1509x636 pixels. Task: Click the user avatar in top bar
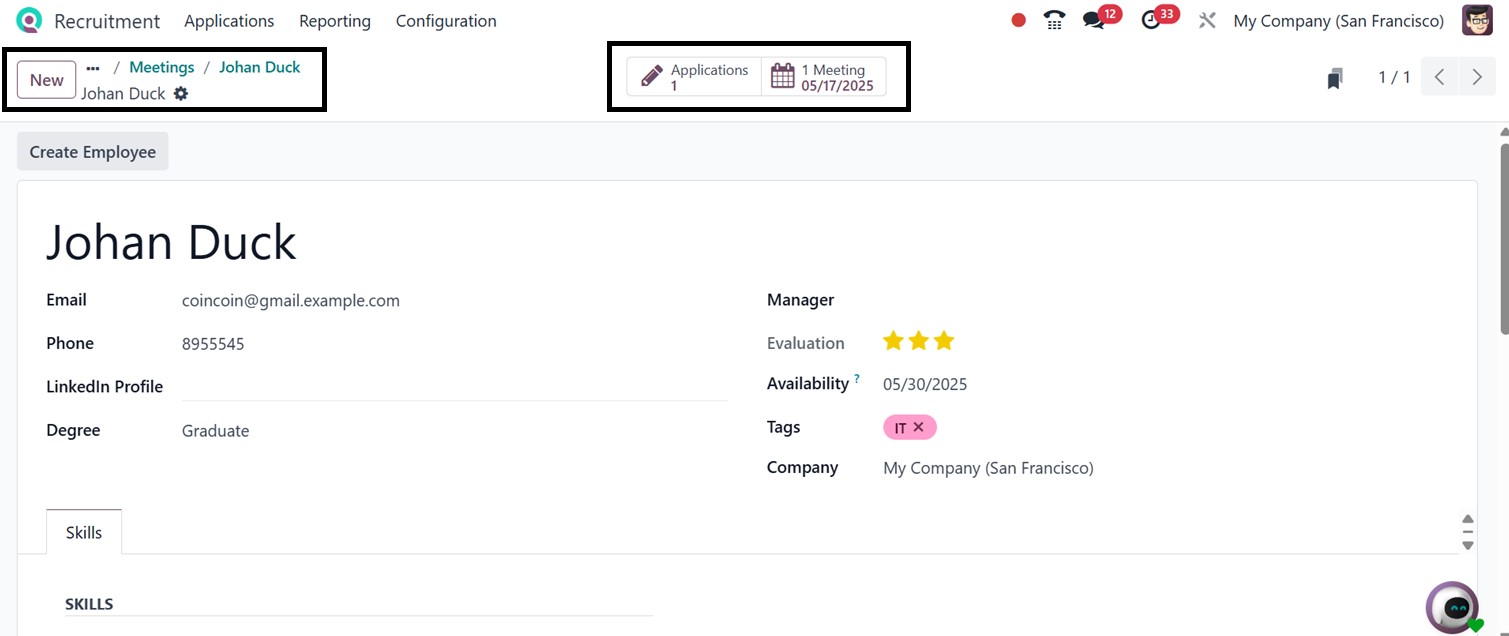(1477, 21)
